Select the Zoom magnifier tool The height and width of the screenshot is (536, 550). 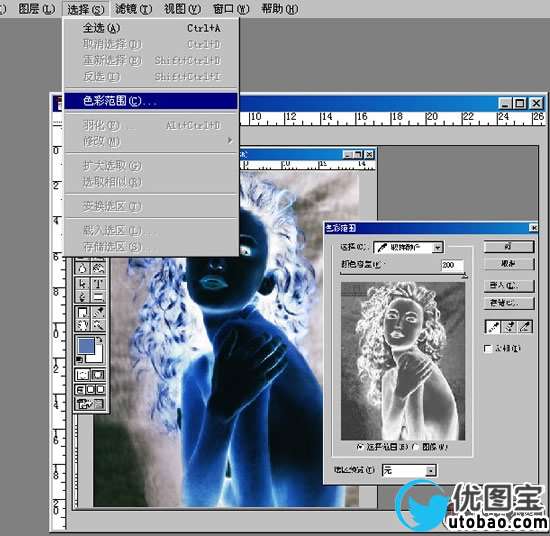click(x=98, y=326)
